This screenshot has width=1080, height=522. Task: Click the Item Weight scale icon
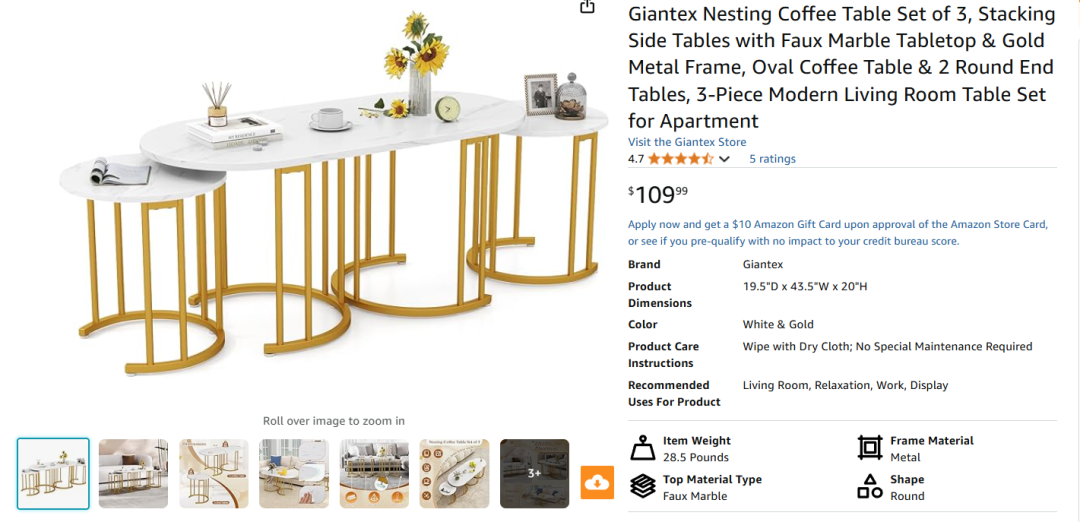[642, 448]
